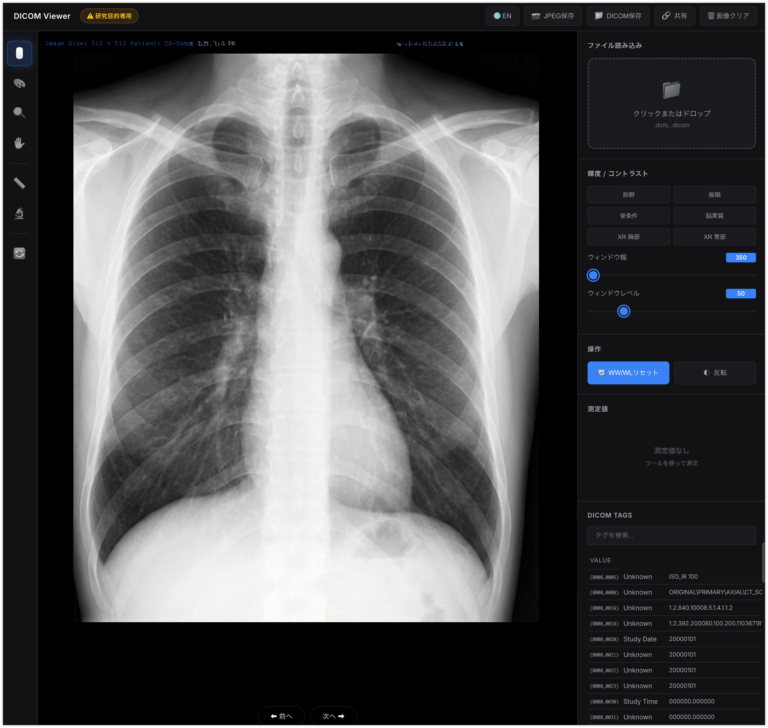Image resolution: width=768 pixels, height=728 pixels.
Task: Click the ORIGINAL\PRIMARY\AXIAL tag value
Action: point(715,592)
